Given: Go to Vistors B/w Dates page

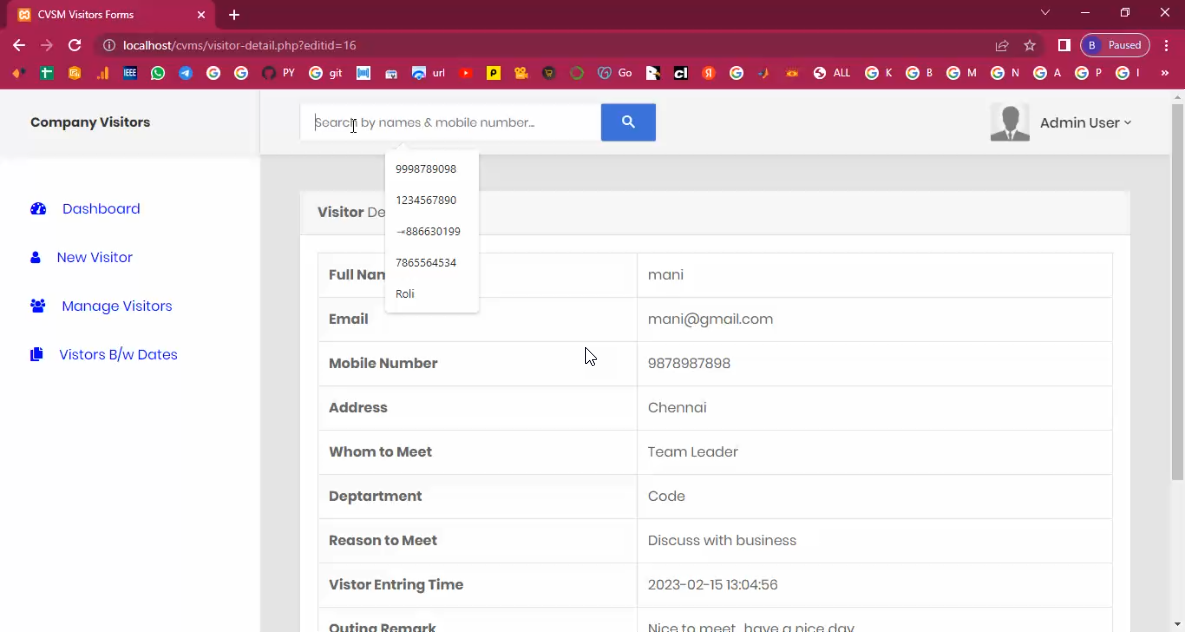Looking at the screenshot, I should [x=118, y=355].
